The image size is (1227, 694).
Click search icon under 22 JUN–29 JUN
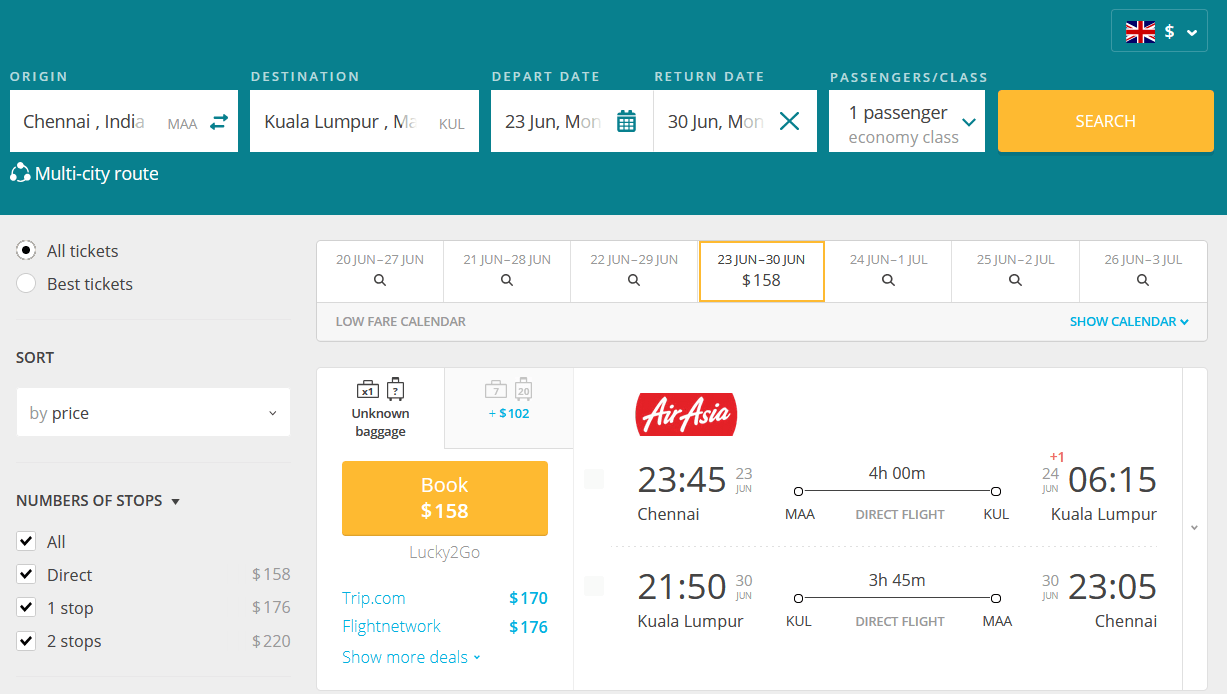(x=634, y=281)
